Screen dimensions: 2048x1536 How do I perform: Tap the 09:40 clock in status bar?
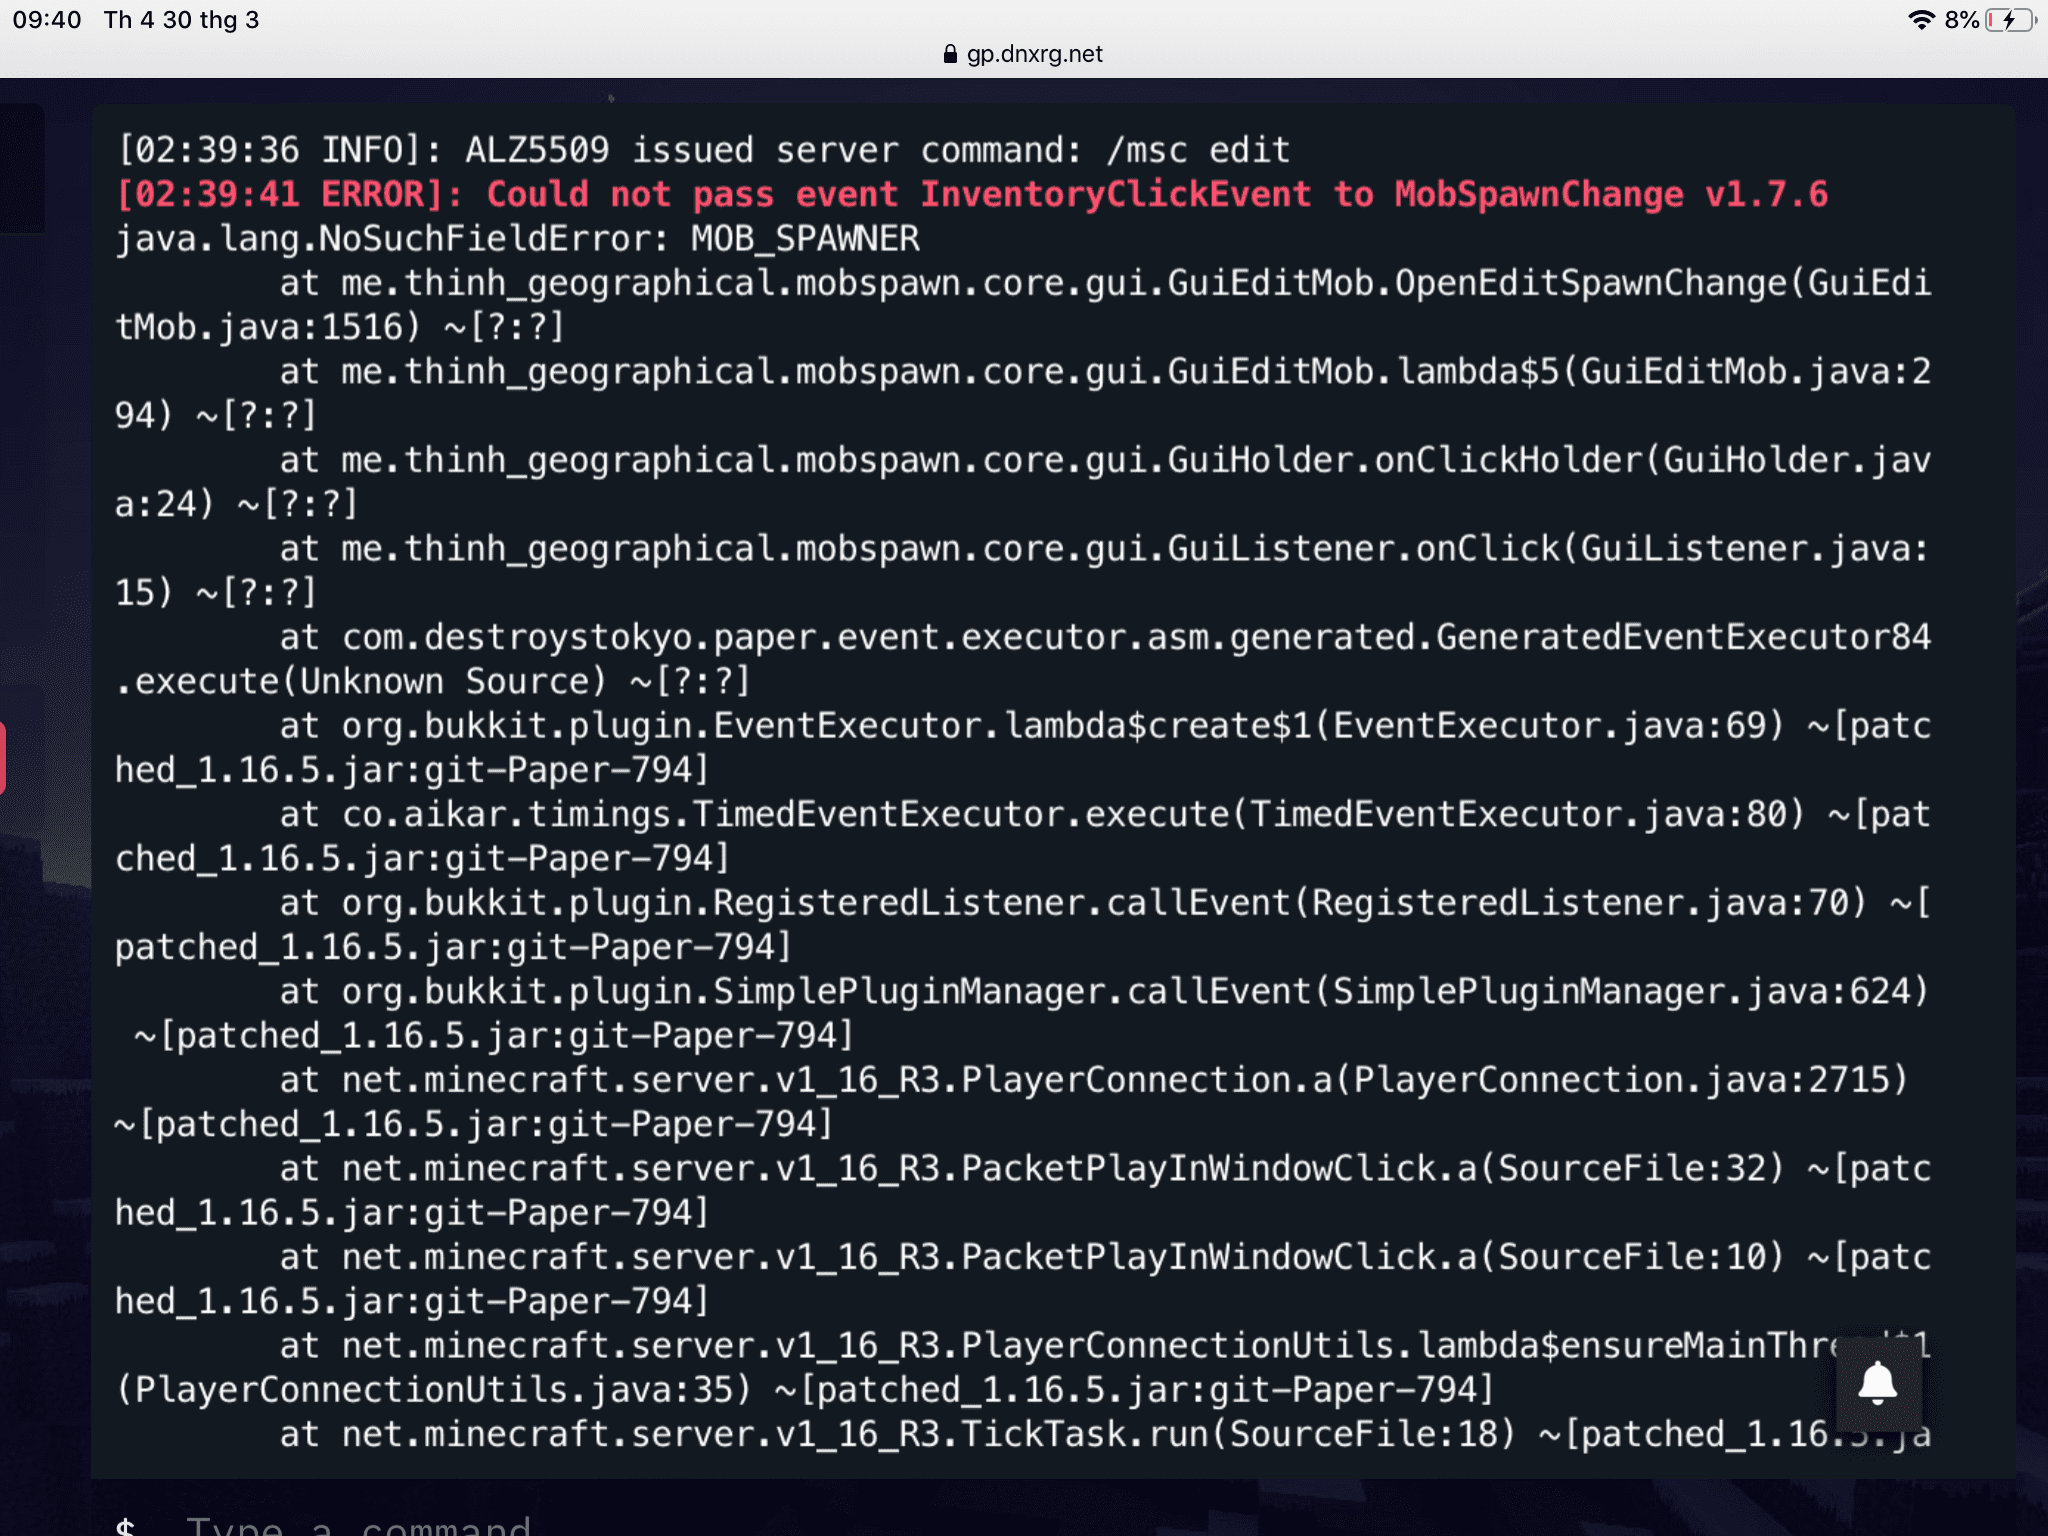(47, 20)
